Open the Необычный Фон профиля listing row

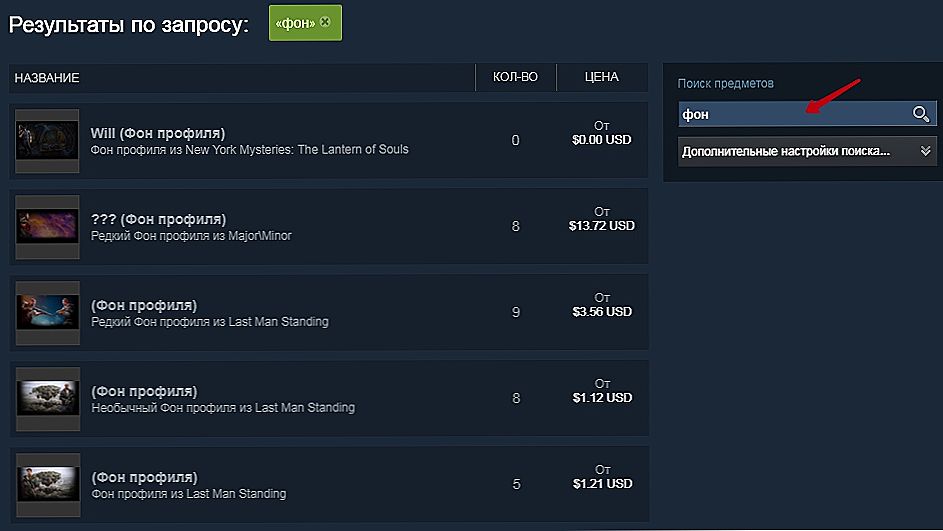pyautogui.click(x=329, y=399)
